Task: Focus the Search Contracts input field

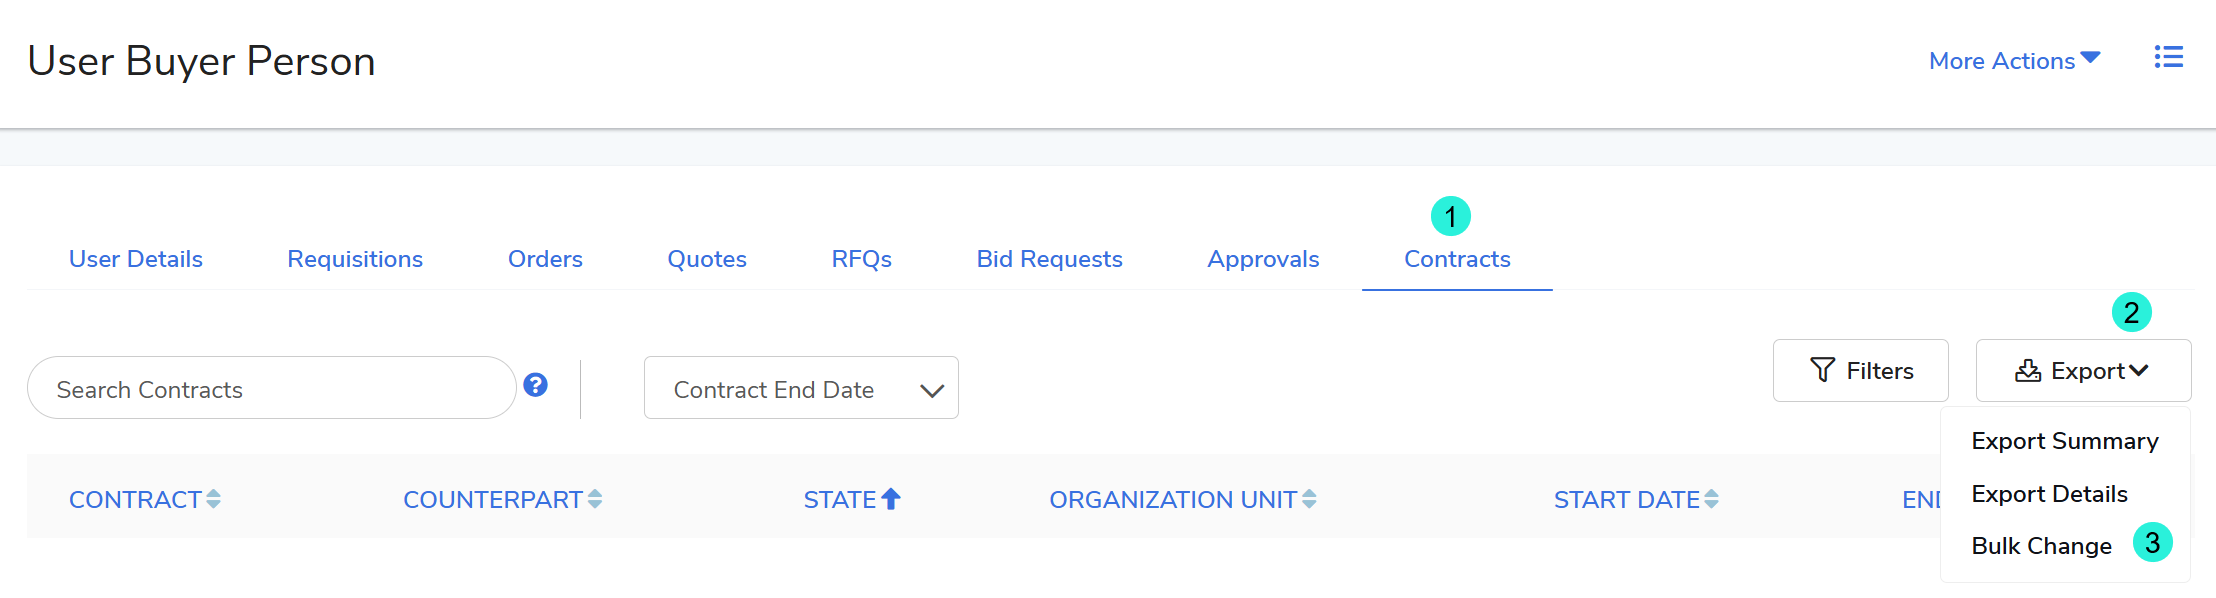Action: [x=270, y=389]
